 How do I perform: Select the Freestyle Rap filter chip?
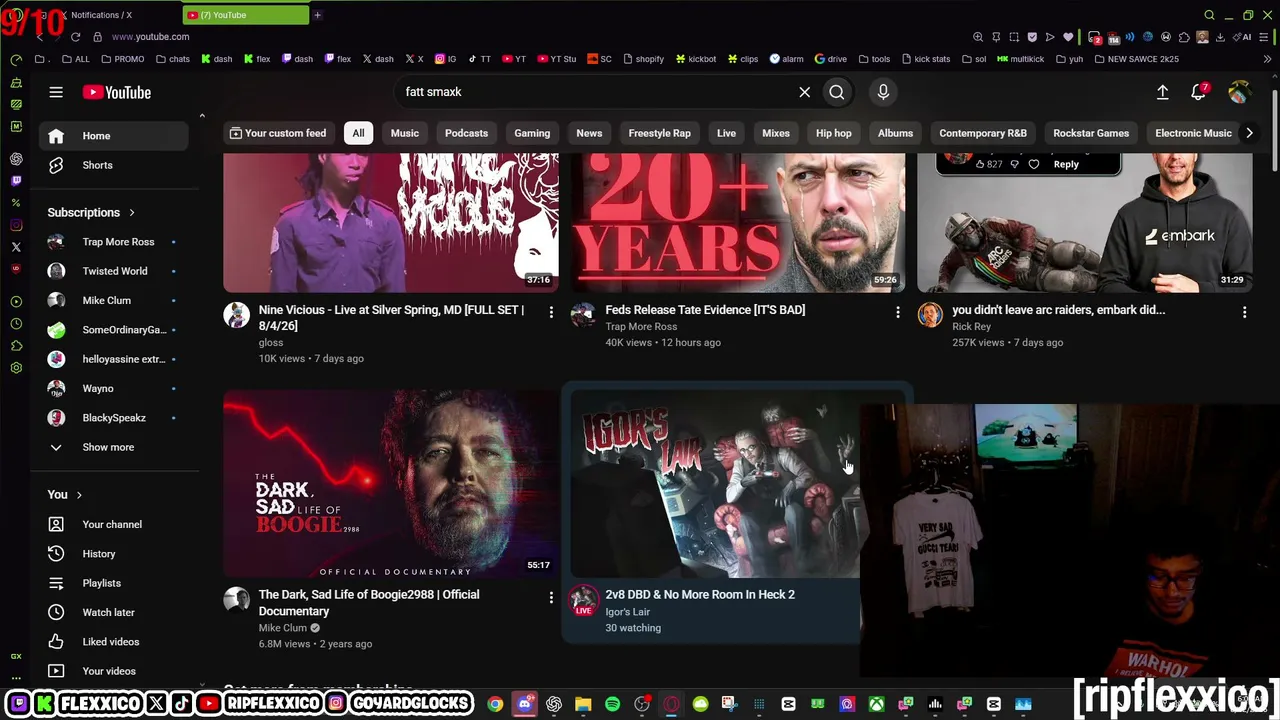[x=660, y=133]
